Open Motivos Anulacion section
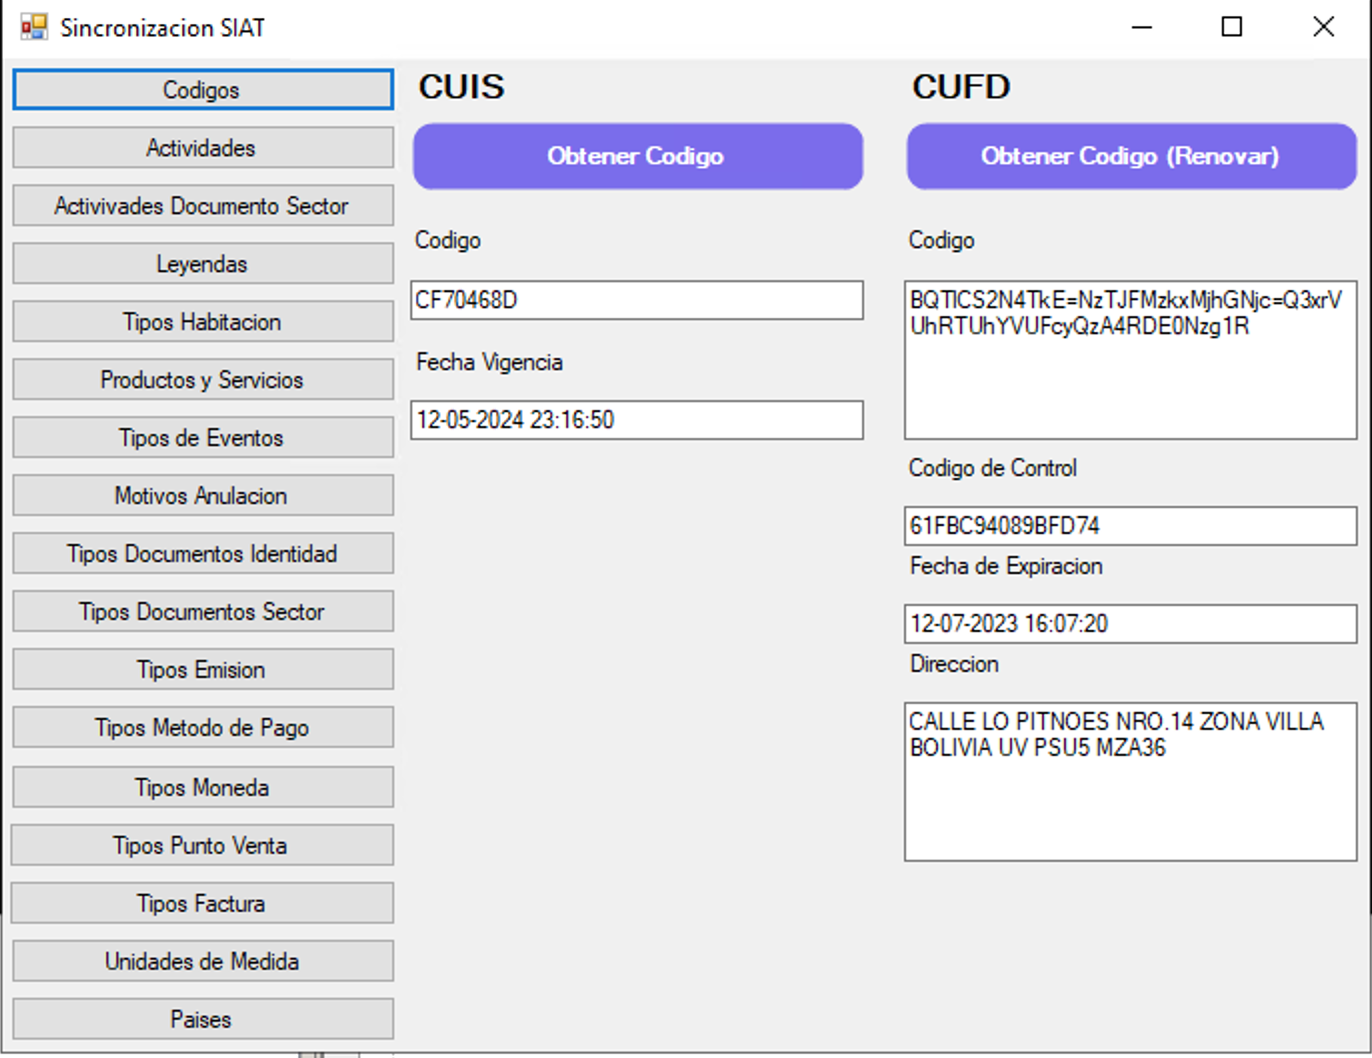Screen dimensions: 1372x1058 coord(202,496)
